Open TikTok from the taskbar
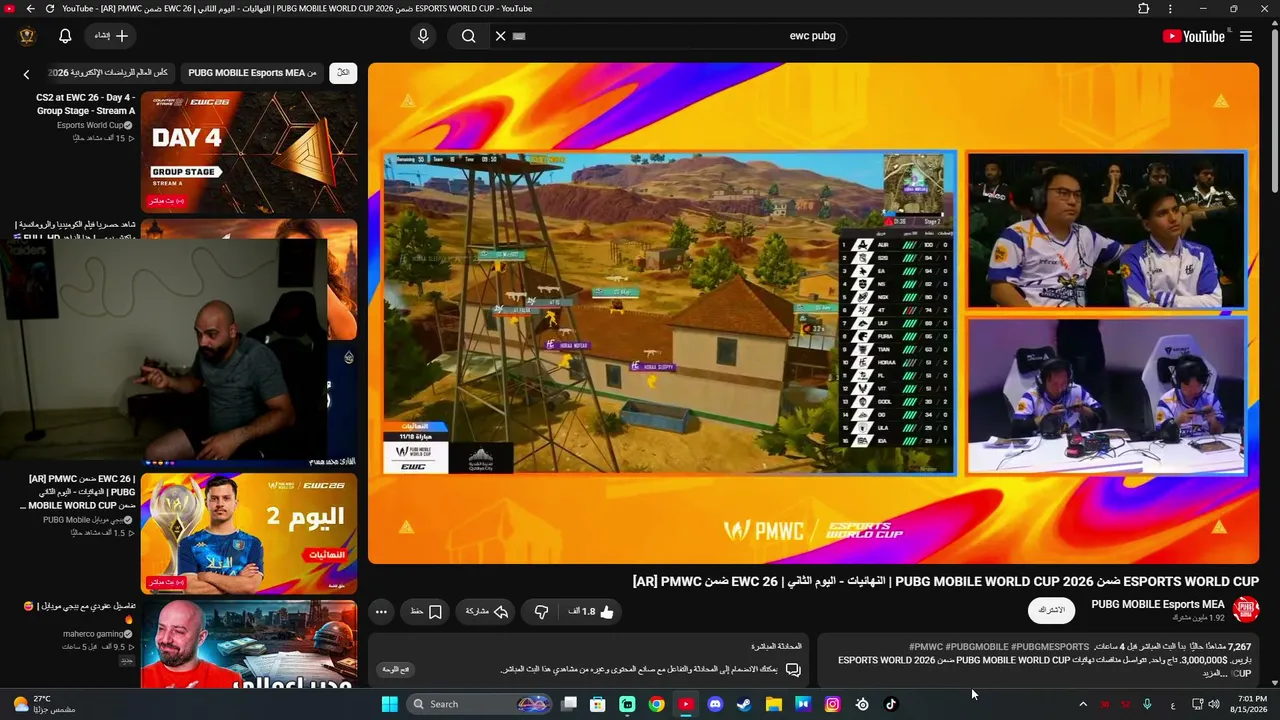This screenshot has height=720, width=1280. click(x=891, y=704)
